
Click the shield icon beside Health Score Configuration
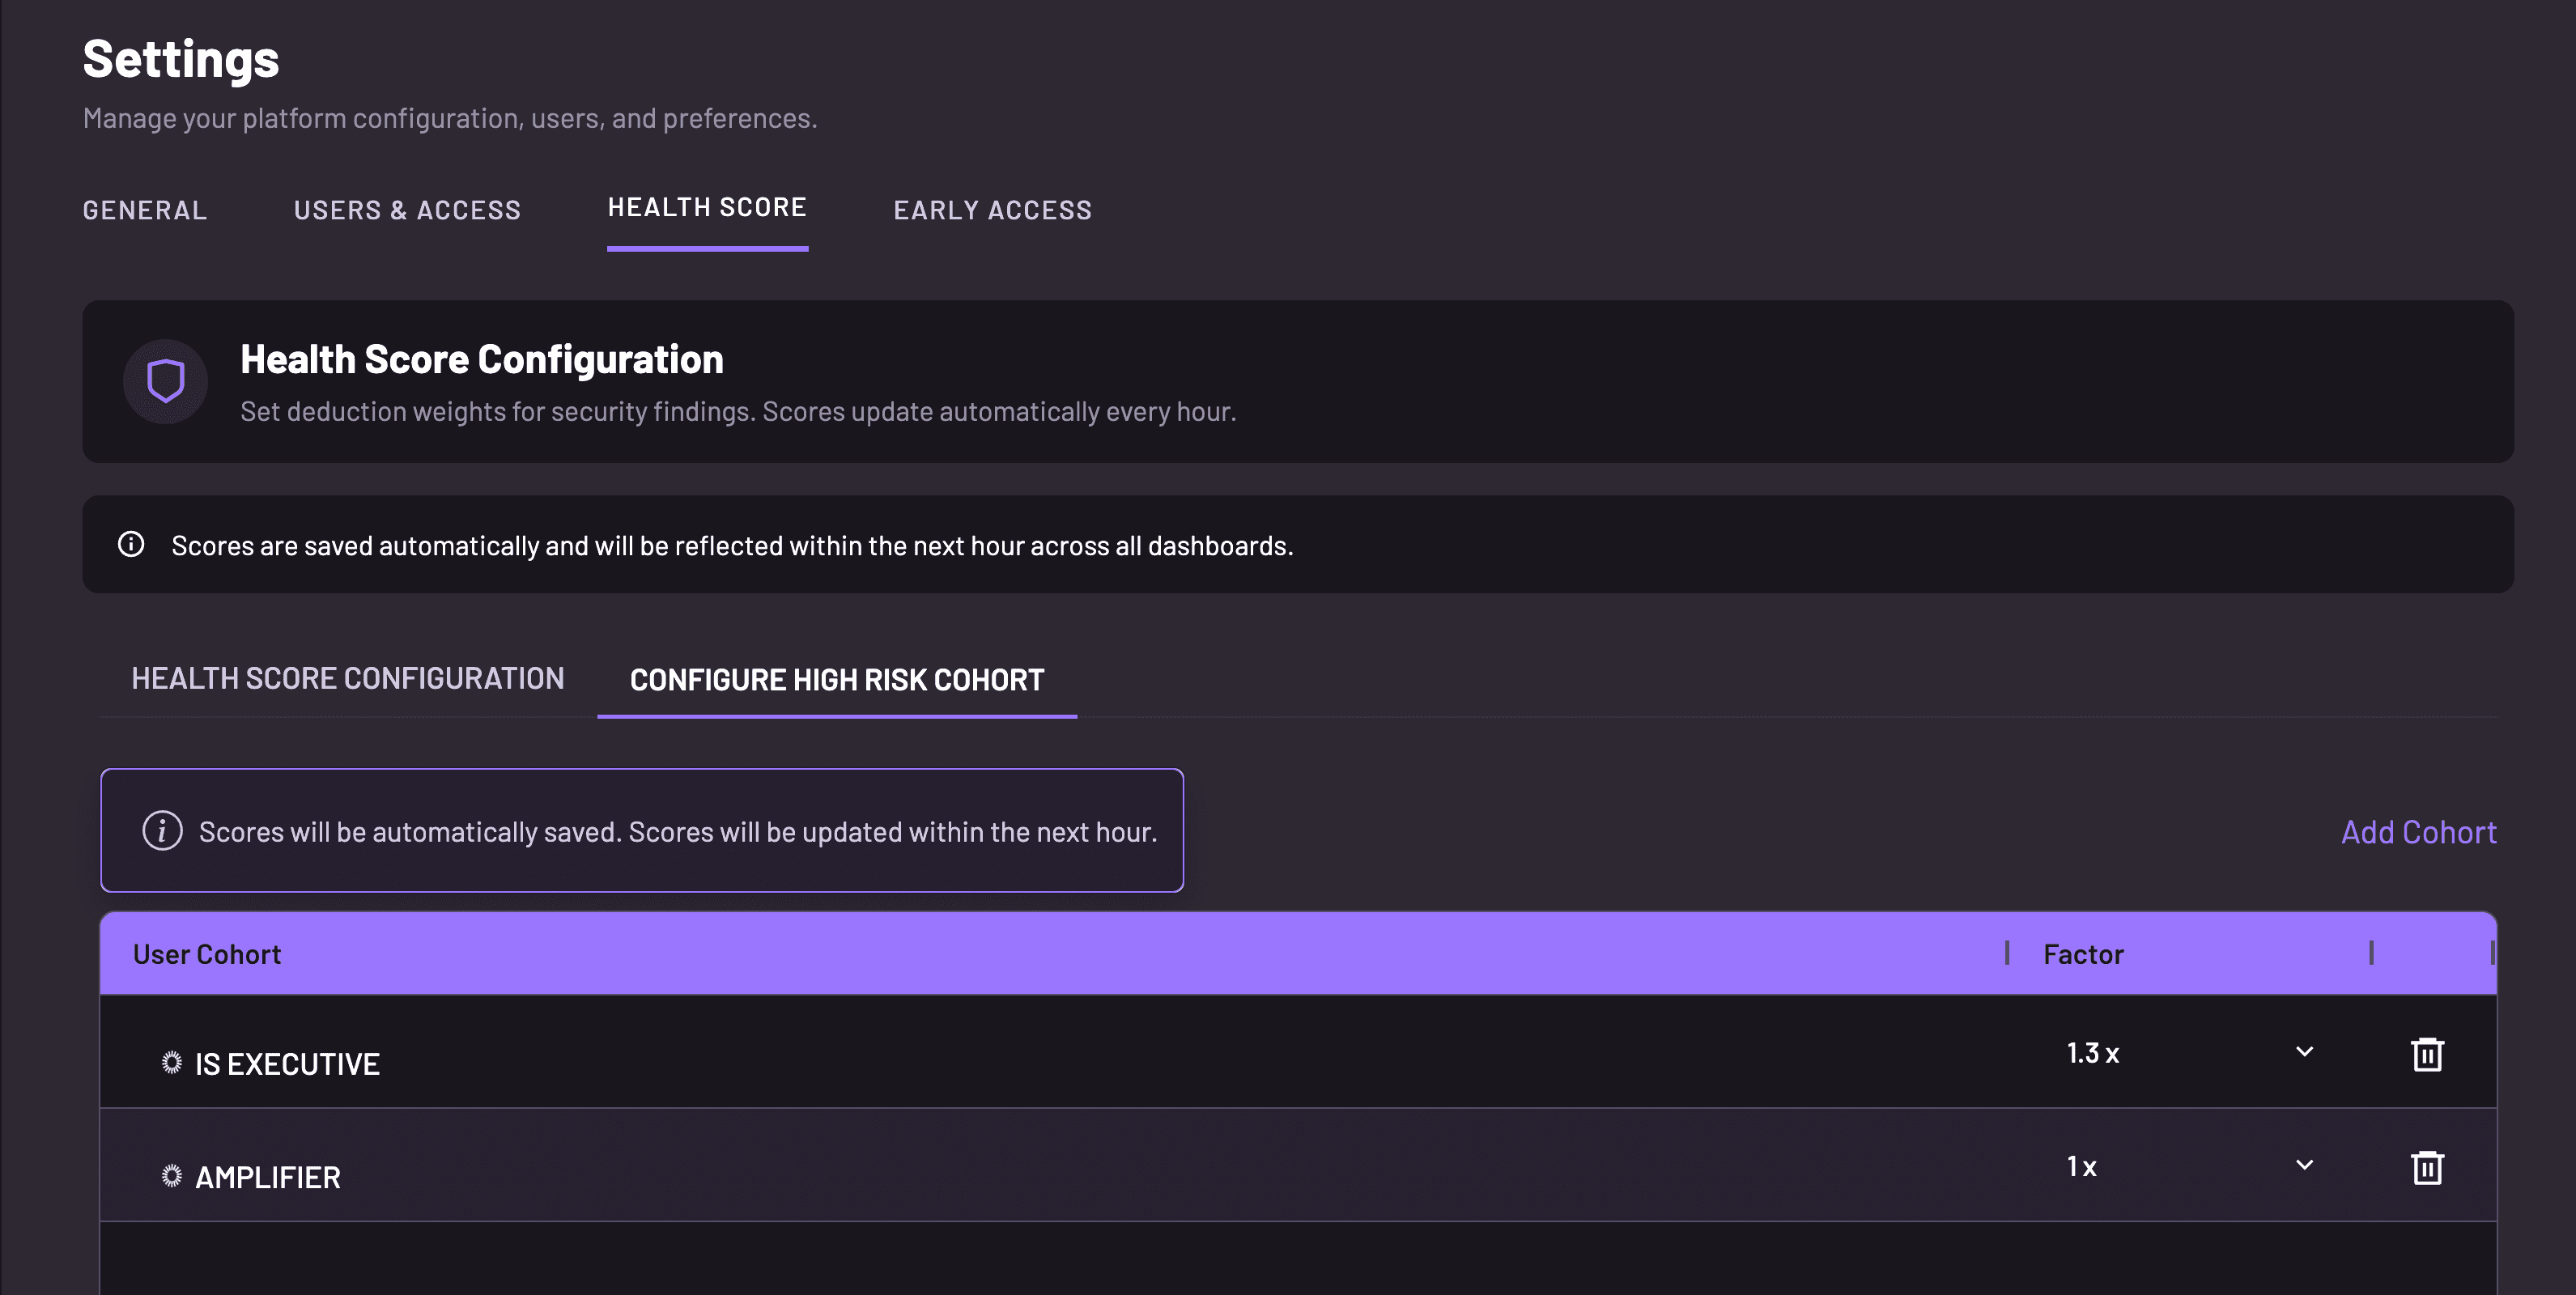pos(165,381)
